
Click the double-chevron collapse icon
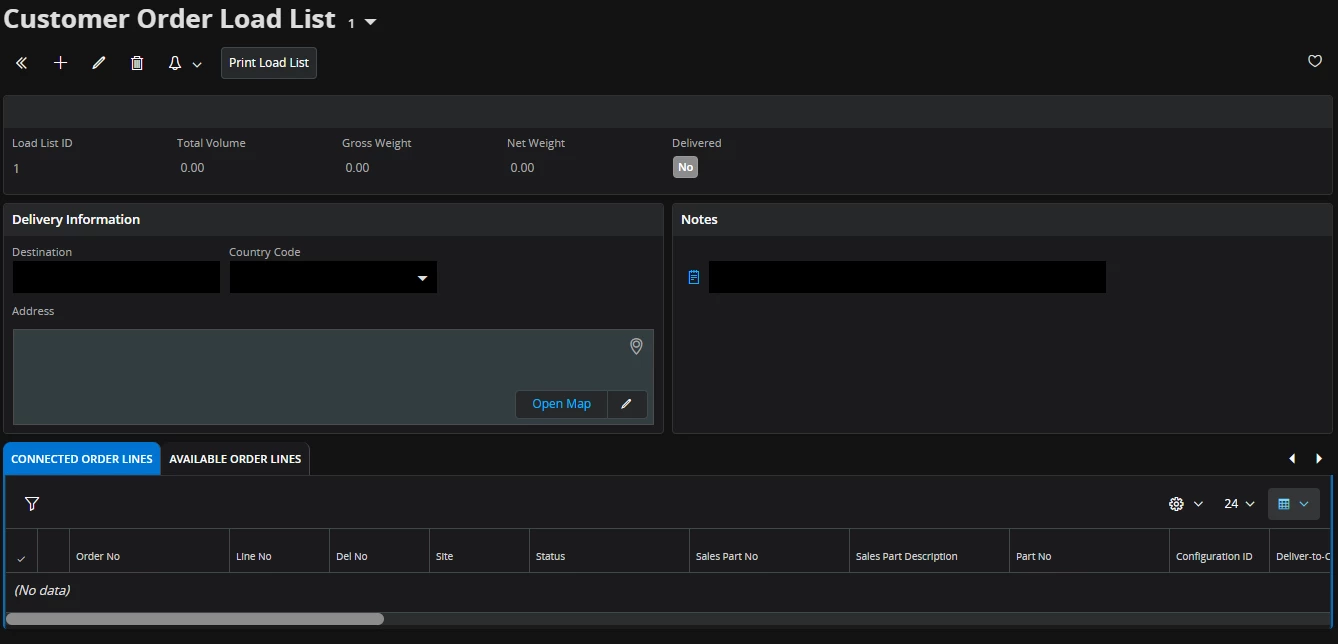(21, 63)
